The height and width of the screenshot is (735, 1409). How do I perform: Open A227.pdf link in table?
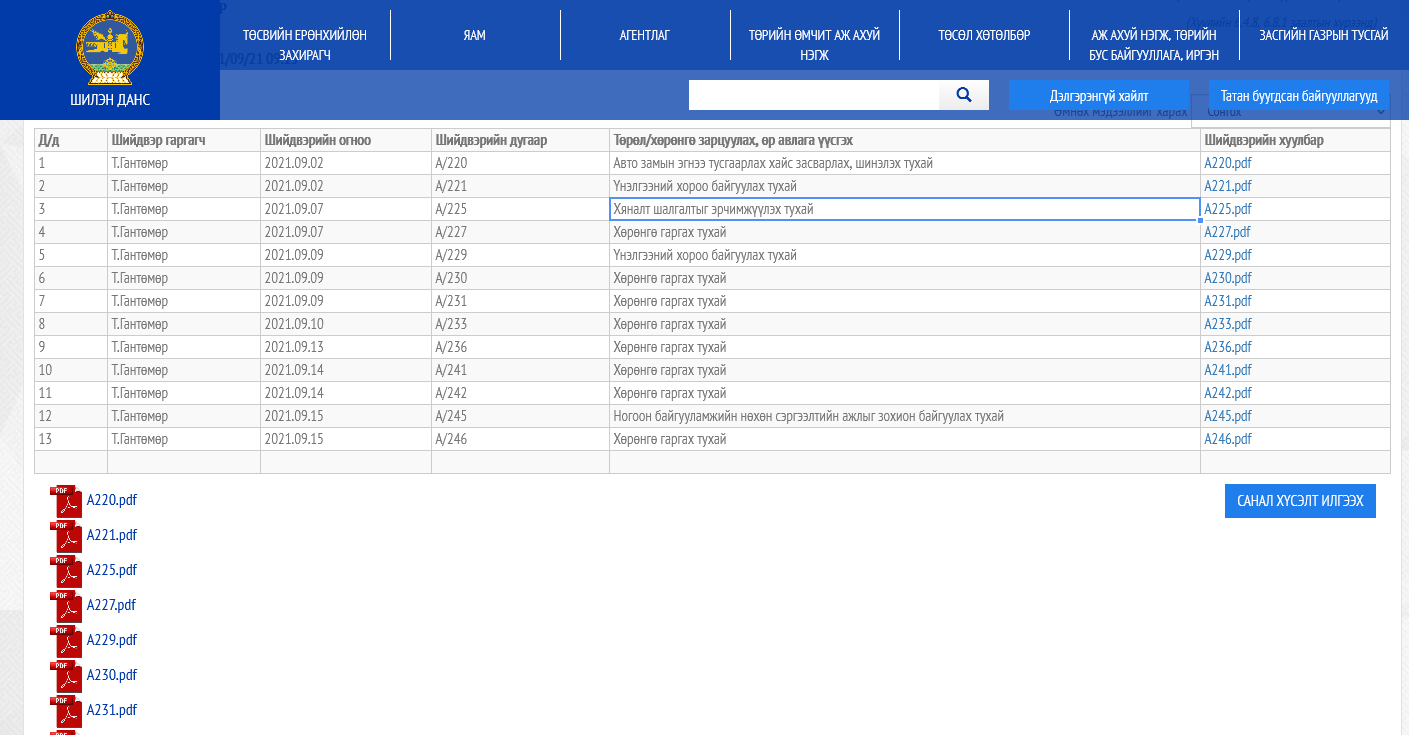[x=1228, y=232]
